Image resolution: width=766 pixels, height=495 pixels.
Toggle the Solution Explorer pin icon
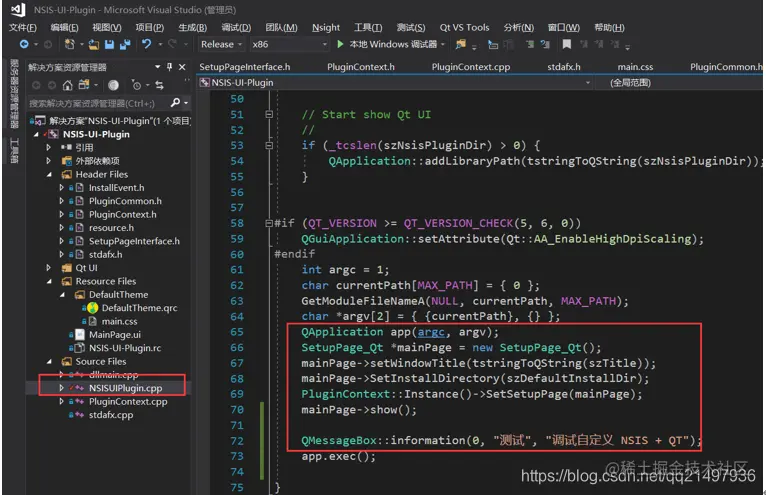coord(170,67)
